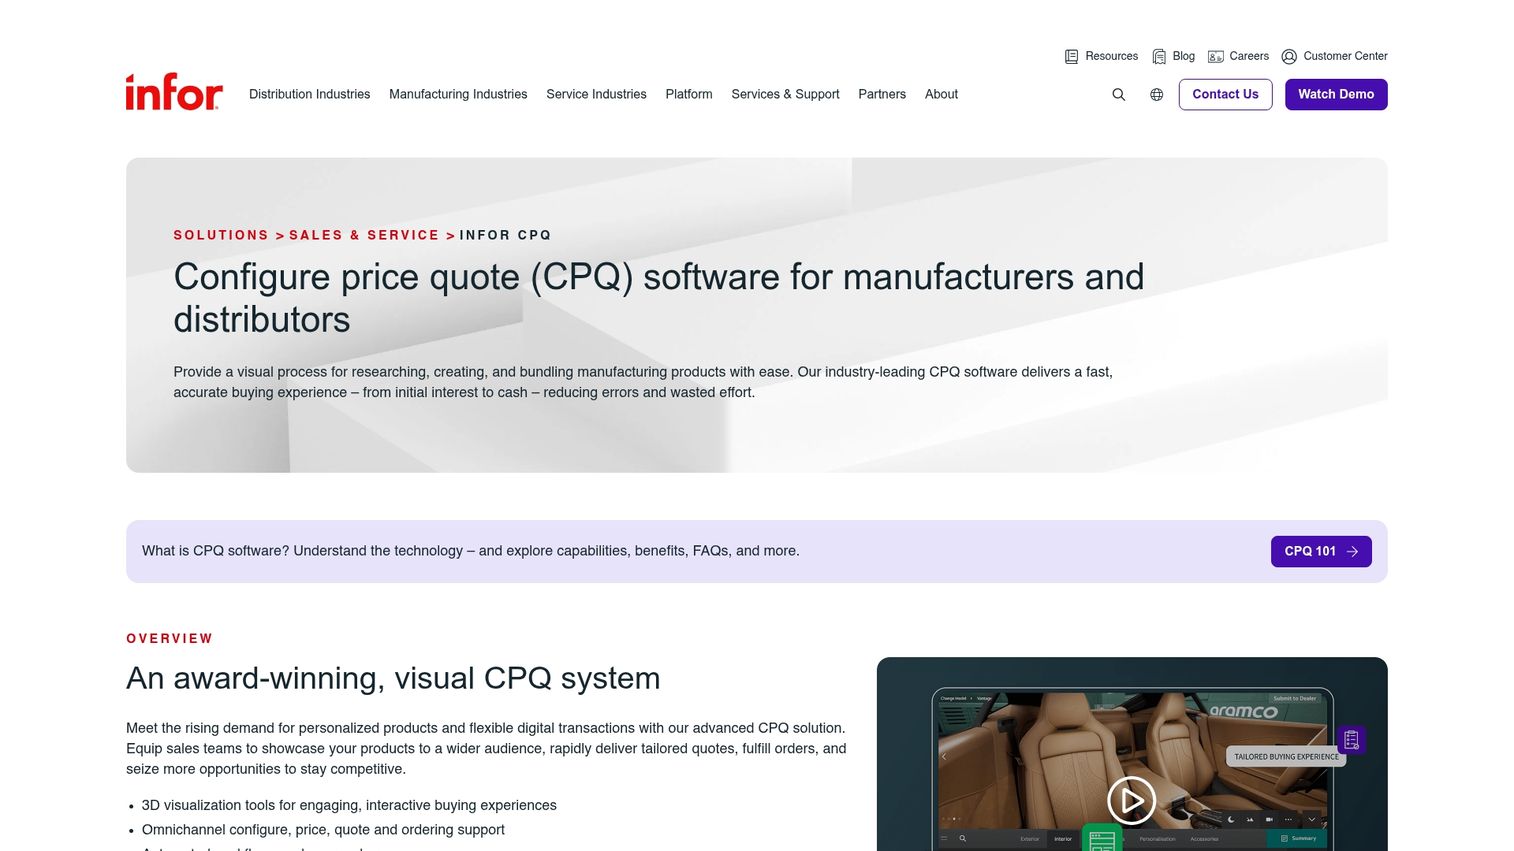Click the Careers badge icon
The width and height of the screenshot is (1514, 851).
click(1216, 57)
